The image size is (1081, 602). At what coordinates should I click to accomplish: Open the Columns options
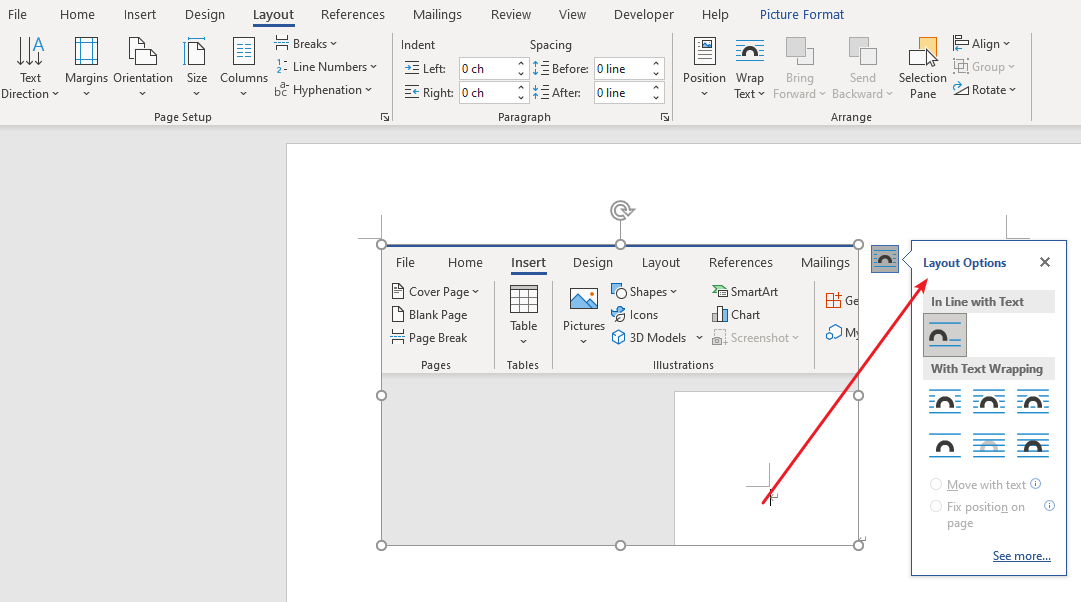(x=243, y=68)
